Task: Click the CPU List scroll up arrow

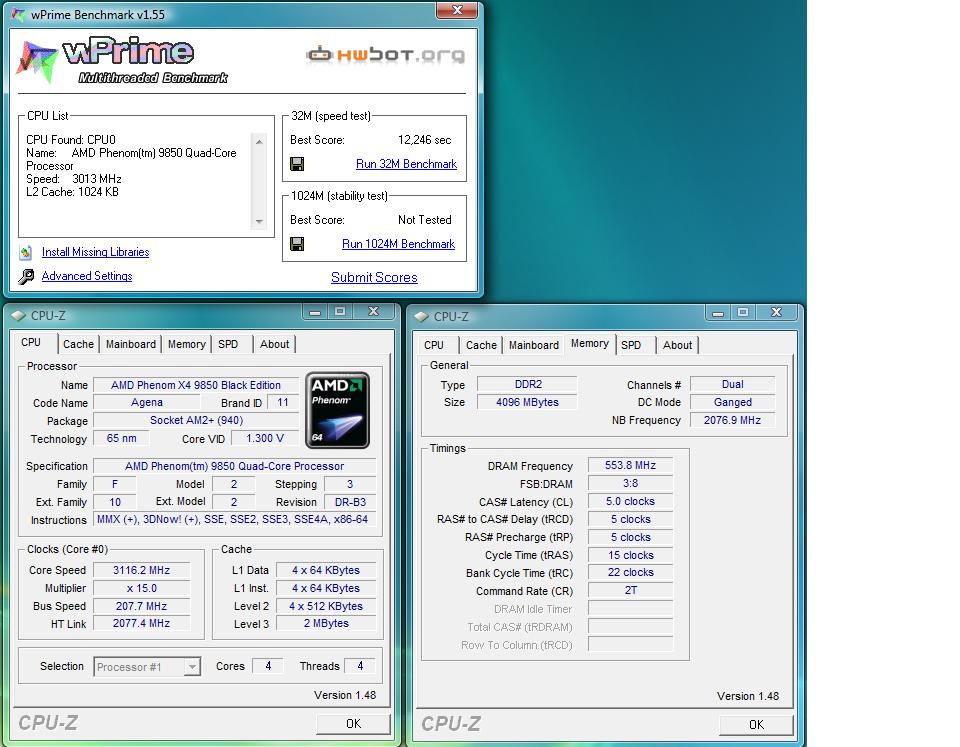Action: pyautogui.click(x=260, y=141)
